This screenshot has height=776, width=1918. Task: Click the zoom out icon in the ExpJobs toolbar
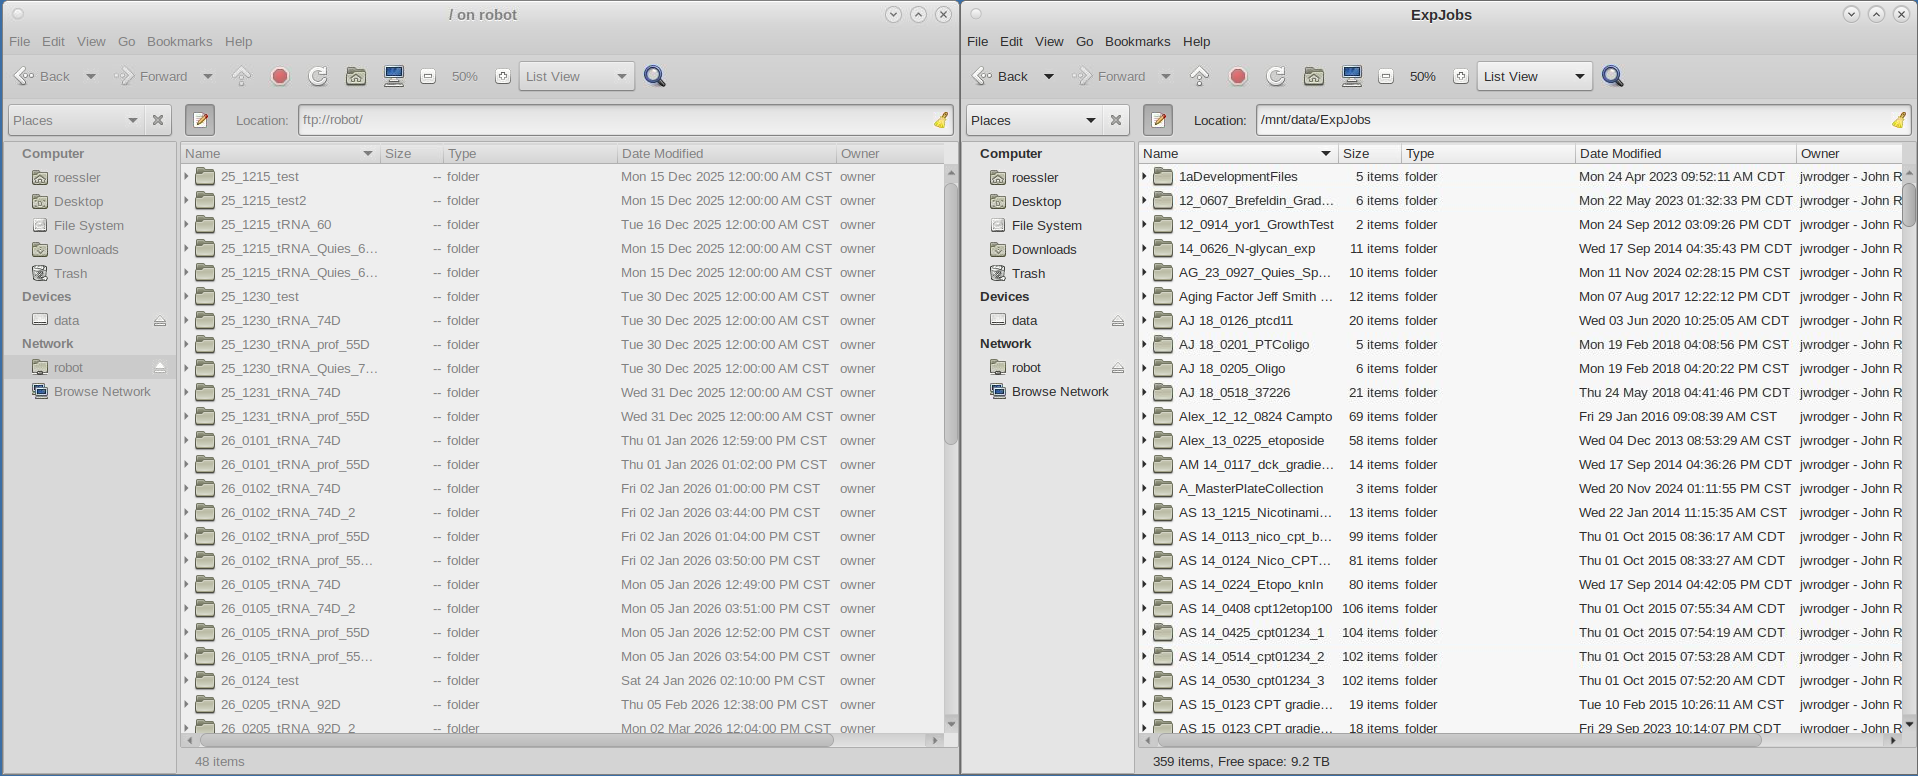click(1386, 76)
